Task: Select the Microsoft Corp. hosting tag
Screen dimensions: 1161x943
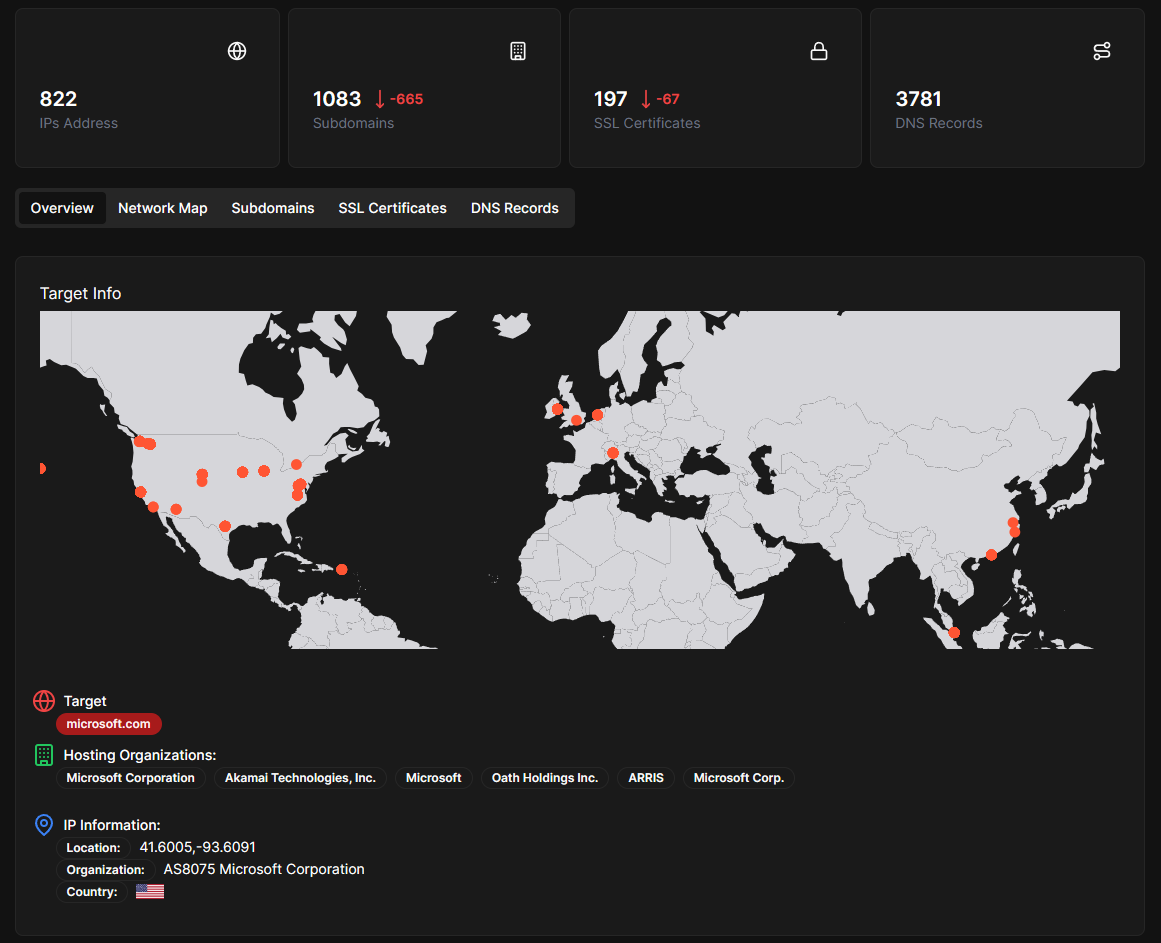Action: click(x=738, y=778)
